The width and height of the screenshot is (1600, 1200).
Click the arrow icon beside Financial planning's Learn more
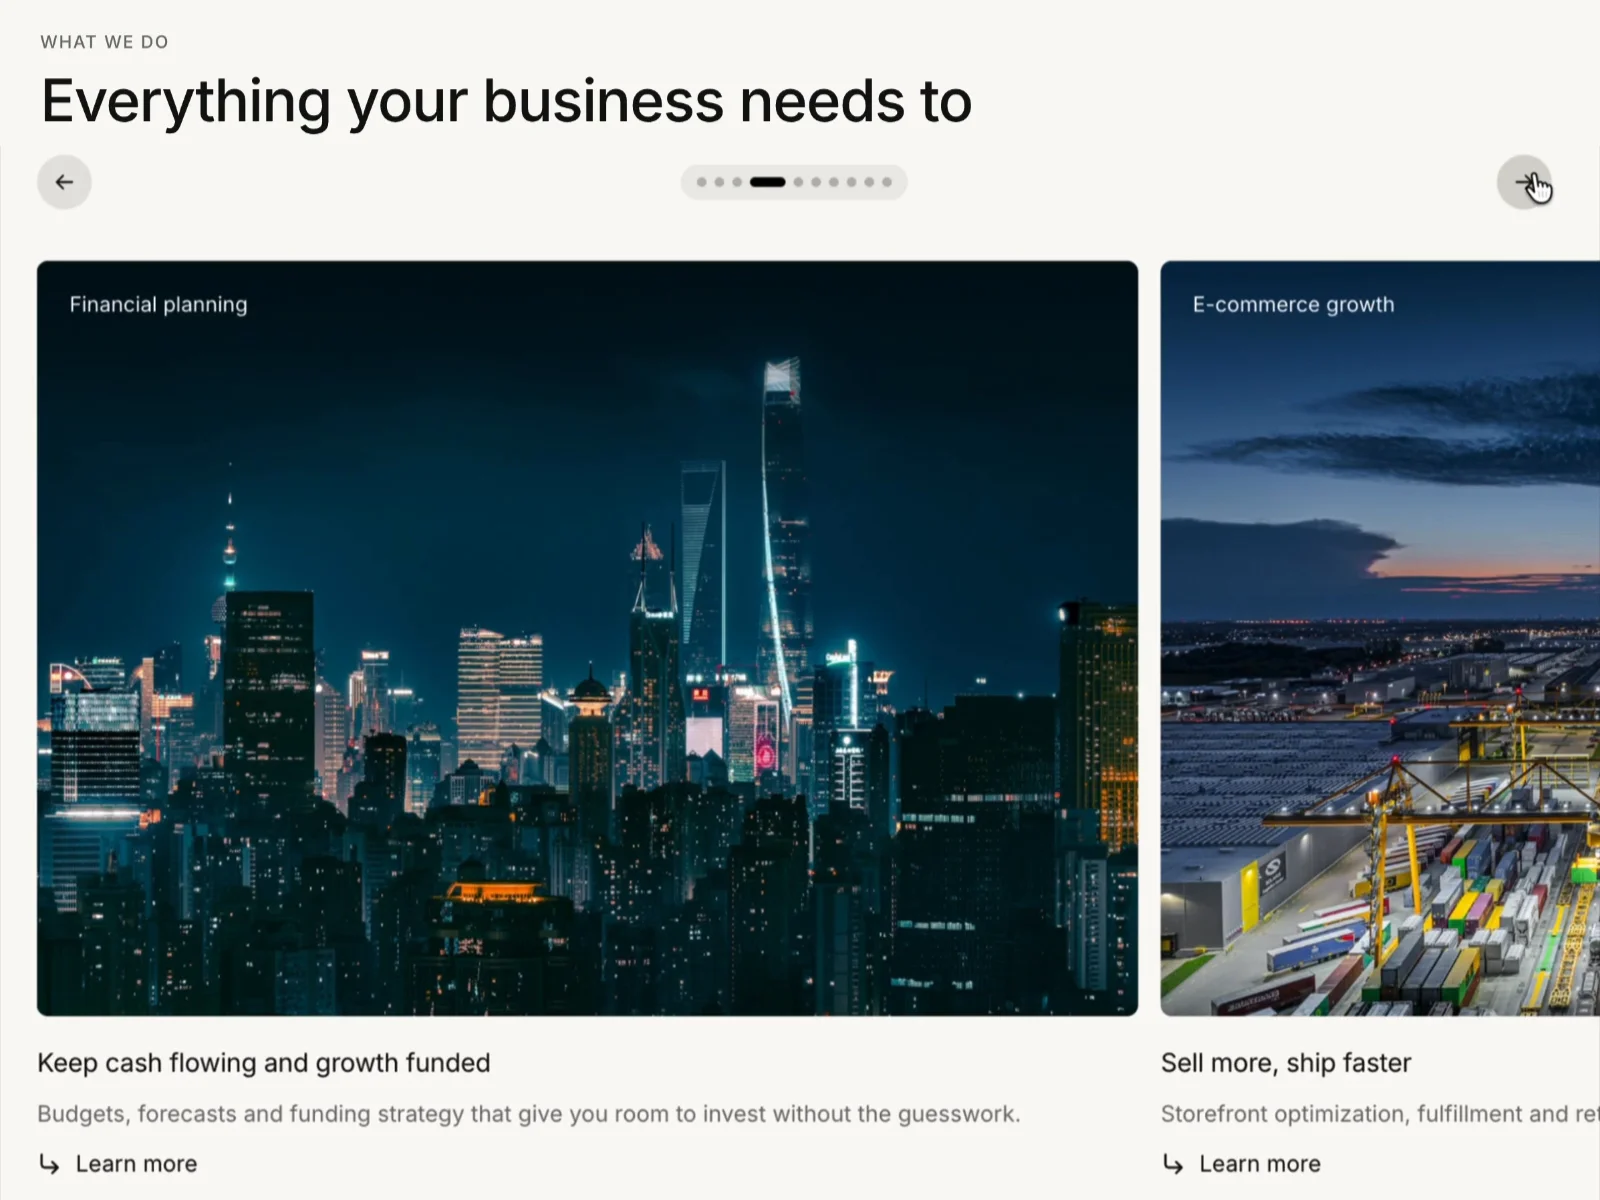(x=49, y=1164)
